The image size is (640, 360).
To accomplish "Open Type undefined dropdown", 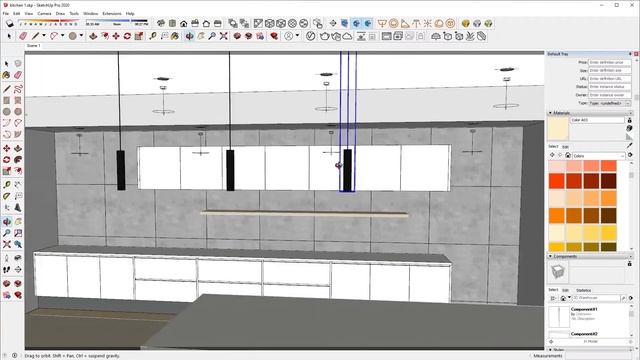I will (x=609, y=103).
